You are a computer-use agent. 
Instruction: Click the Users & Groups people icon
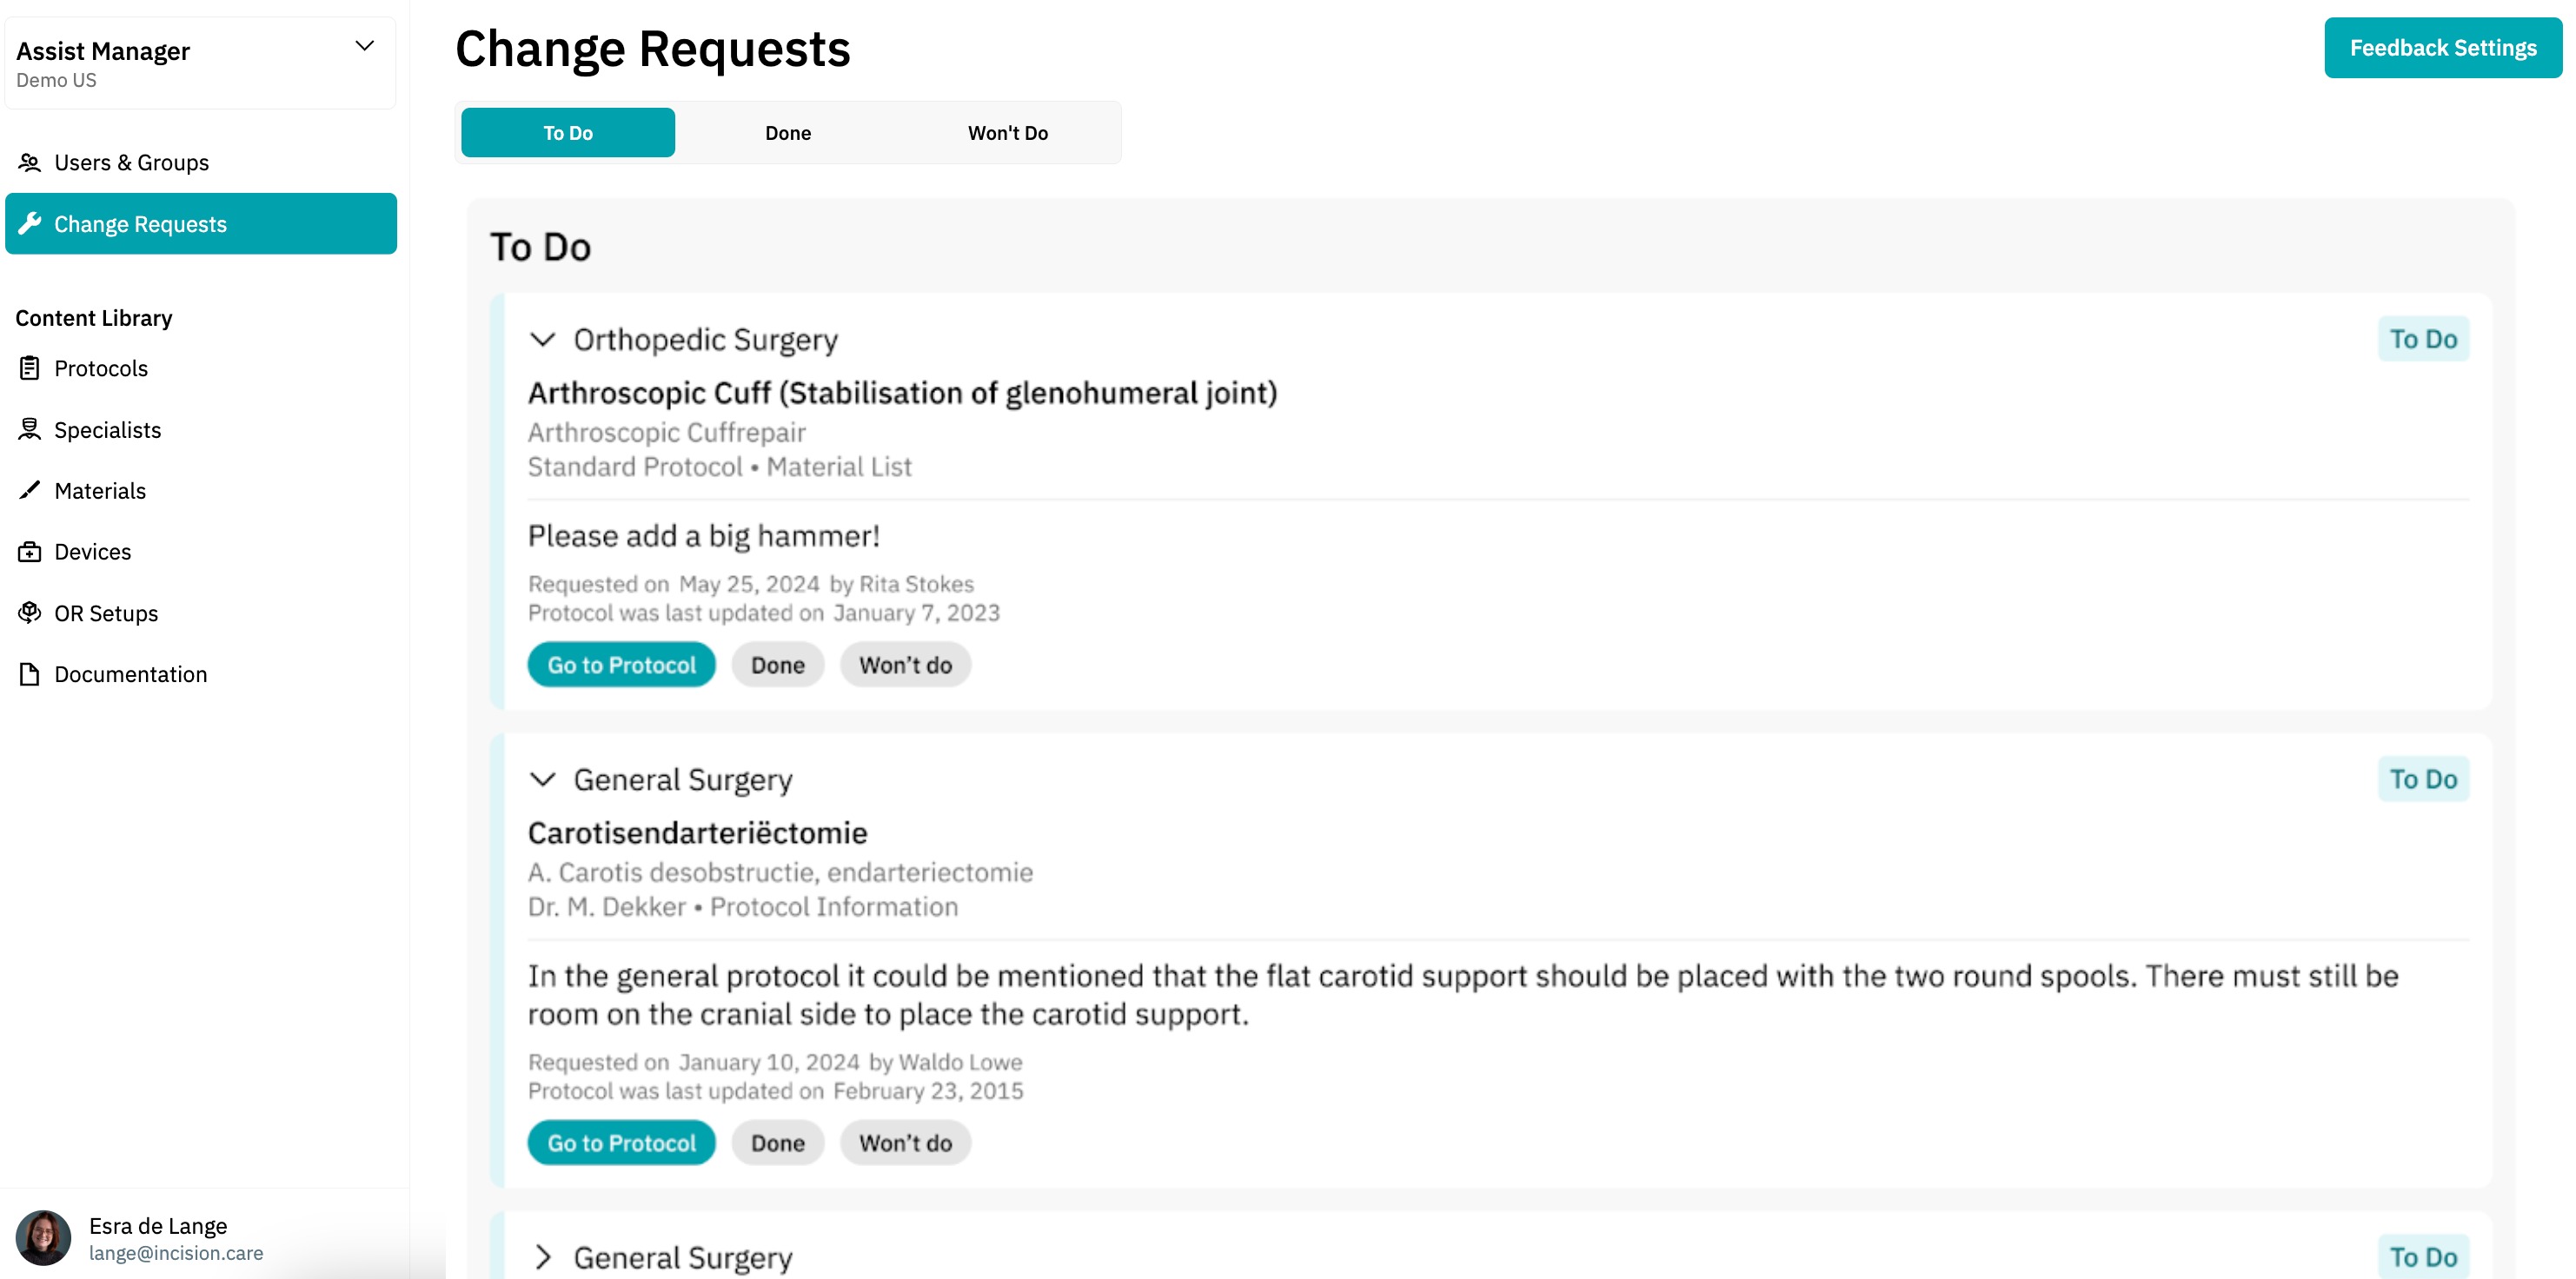pos(30,162)
